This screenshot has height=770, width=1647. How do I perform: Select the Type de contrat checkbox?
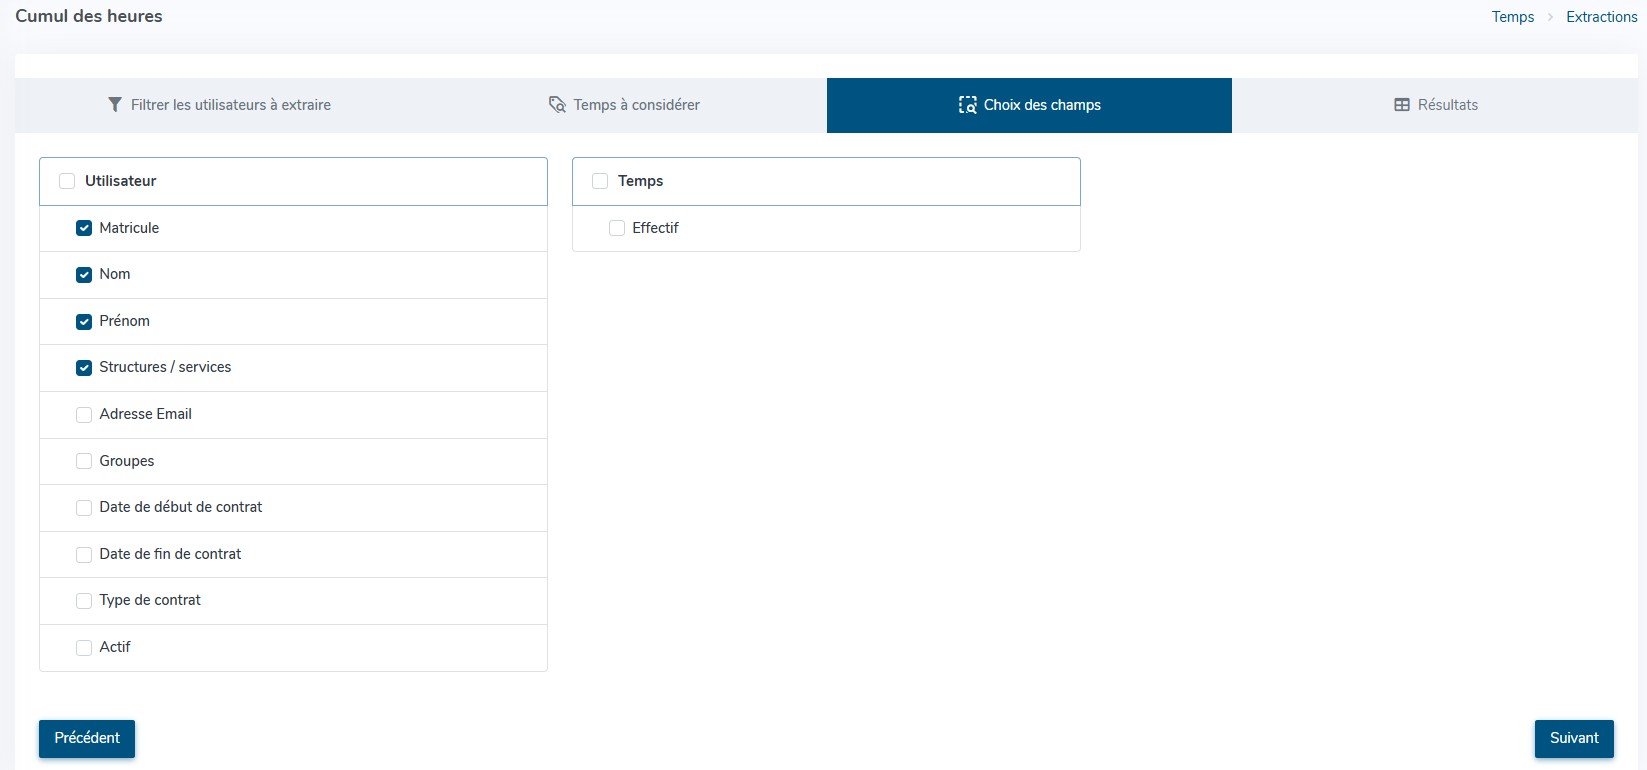pyautogui.click(x=84, y=601)
